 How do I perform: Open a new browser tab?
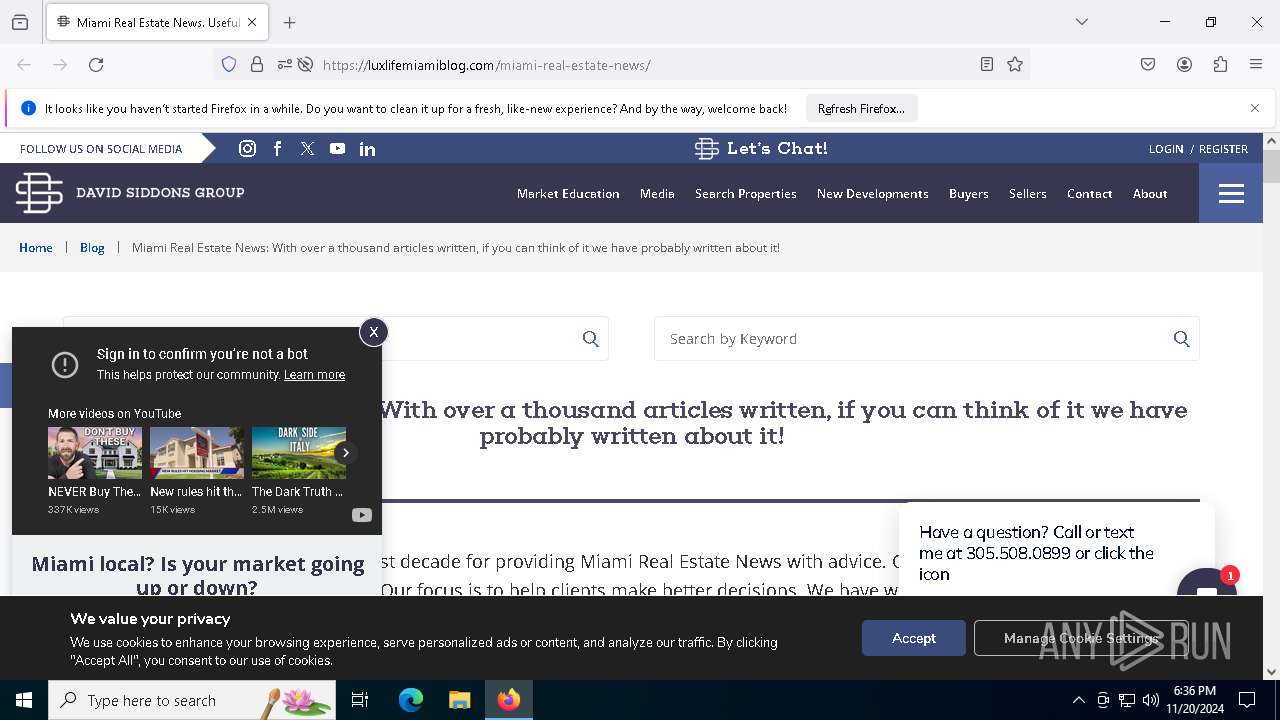point(289,22)
